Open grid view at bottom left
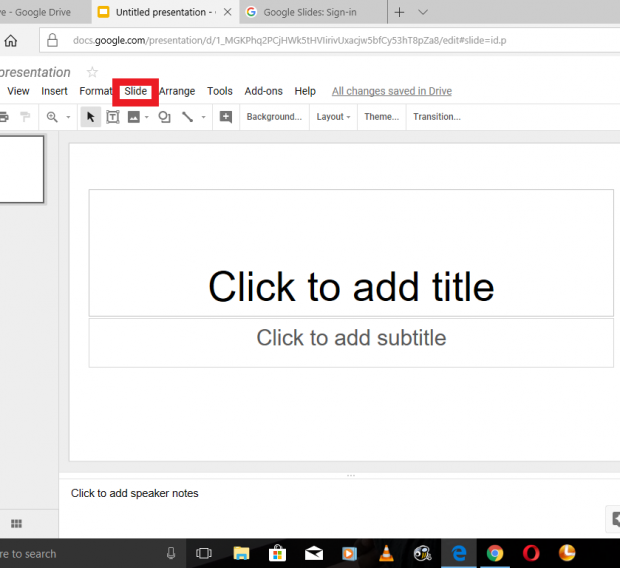The width and height of the screenshot is (620, 568). pyautogui.click(x=16, y=524)
